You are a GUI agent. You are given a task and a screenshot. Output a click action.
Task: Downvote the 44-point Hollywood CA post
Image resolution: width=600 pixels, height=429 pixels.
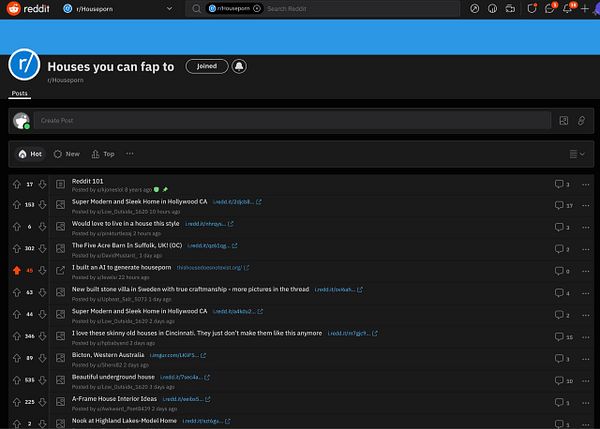point(42,314)
